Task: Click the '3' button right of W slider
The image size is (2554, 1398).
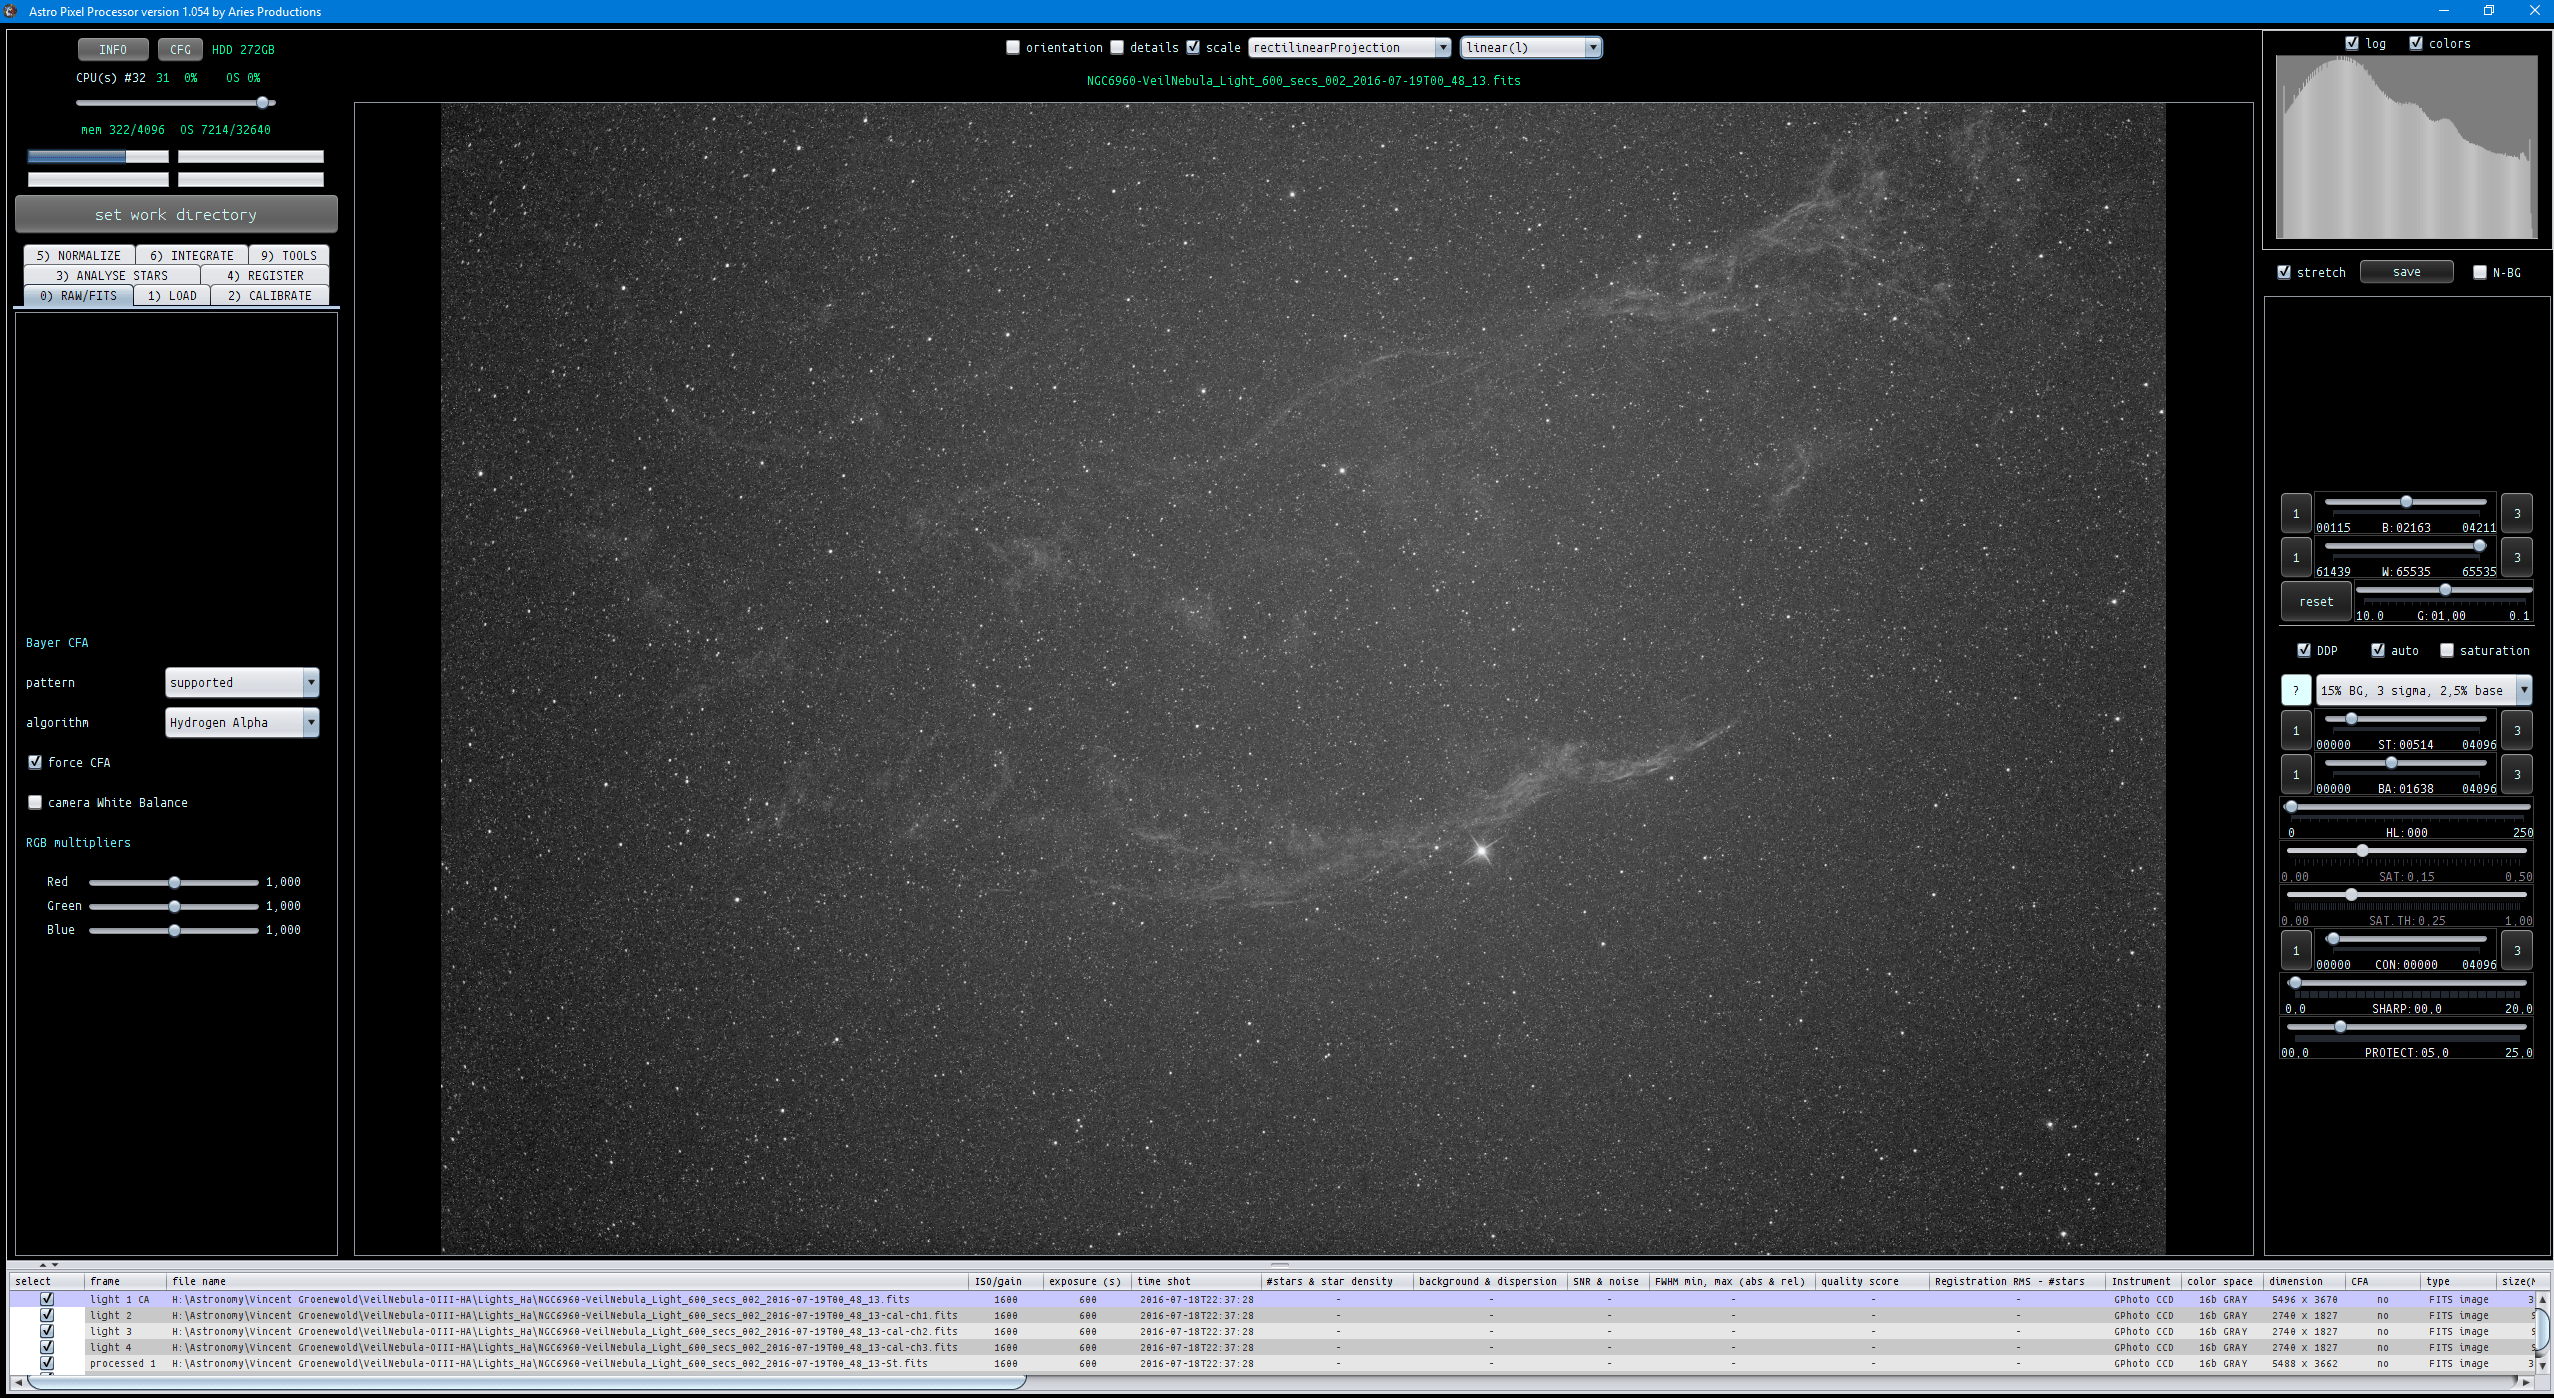Action: 2517,557
